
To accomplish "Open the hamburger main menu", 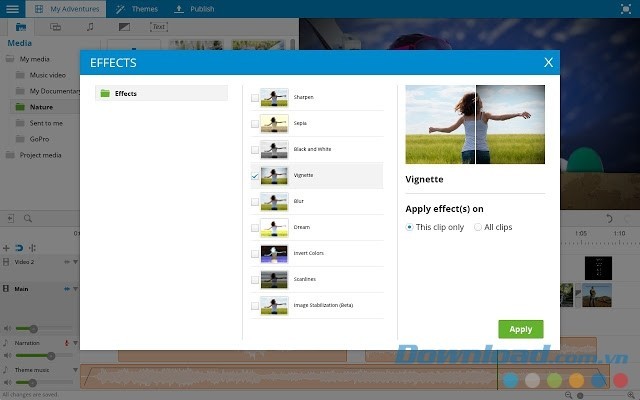I will pyautogui.click(x=12, y=9).
